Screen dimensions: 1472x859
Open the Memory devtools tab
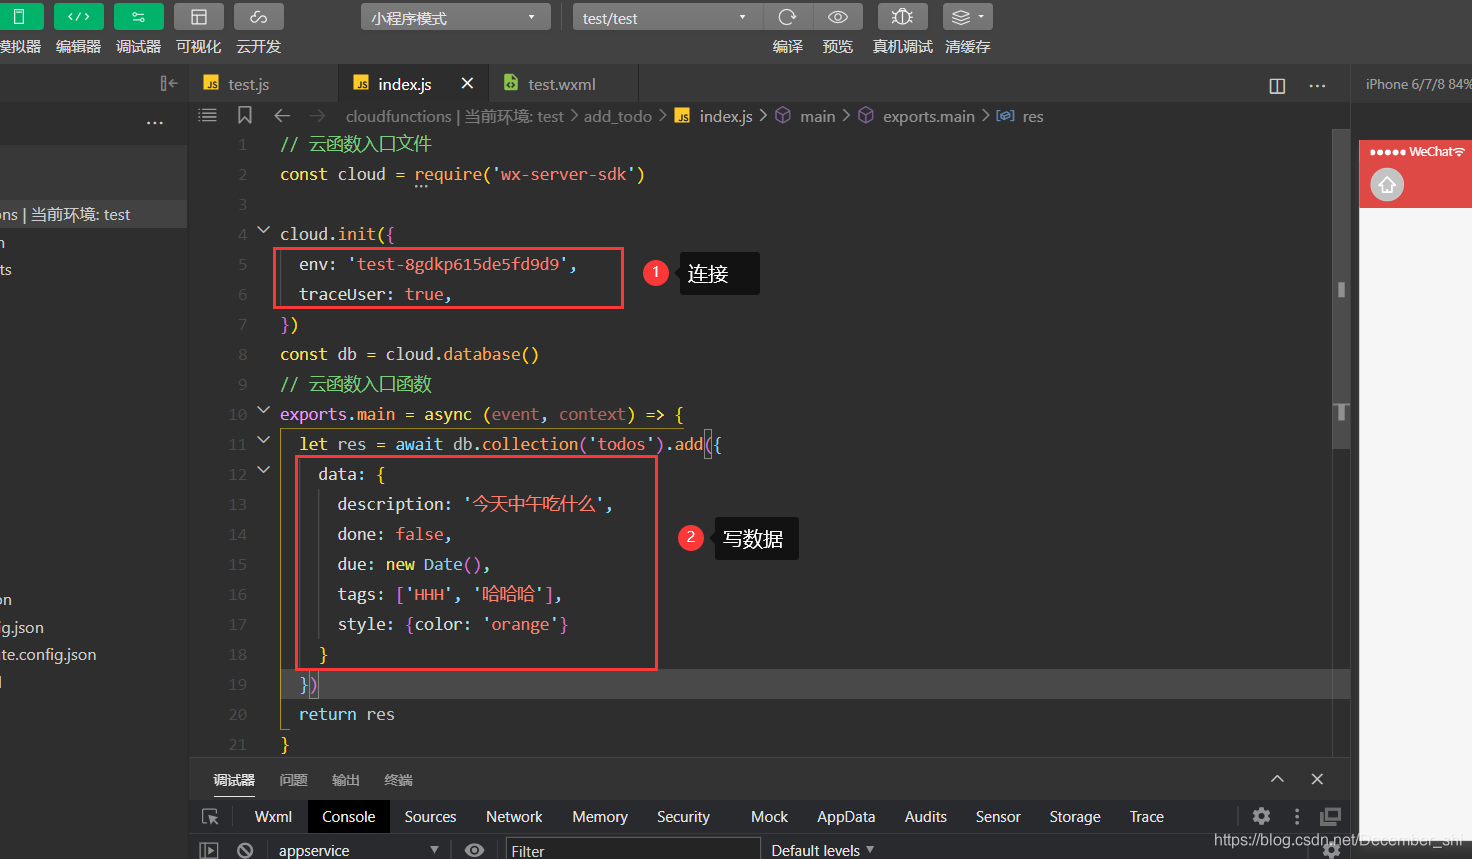coord(600,817)
